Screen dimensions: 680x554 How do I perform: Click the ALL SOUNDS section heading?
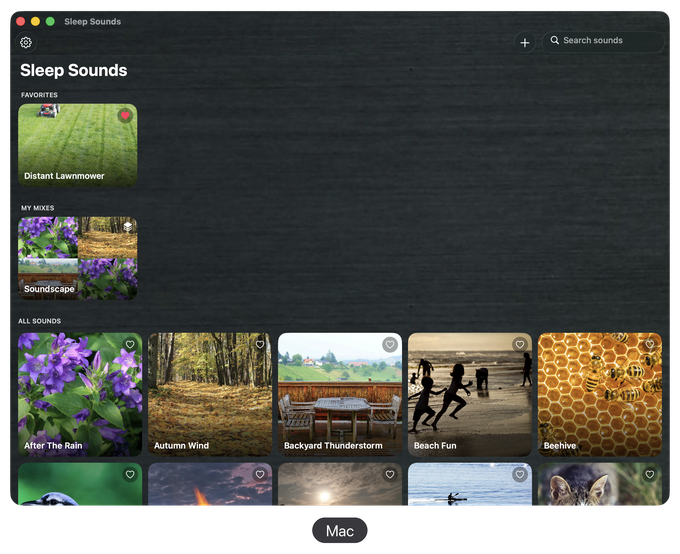(39, 321)
